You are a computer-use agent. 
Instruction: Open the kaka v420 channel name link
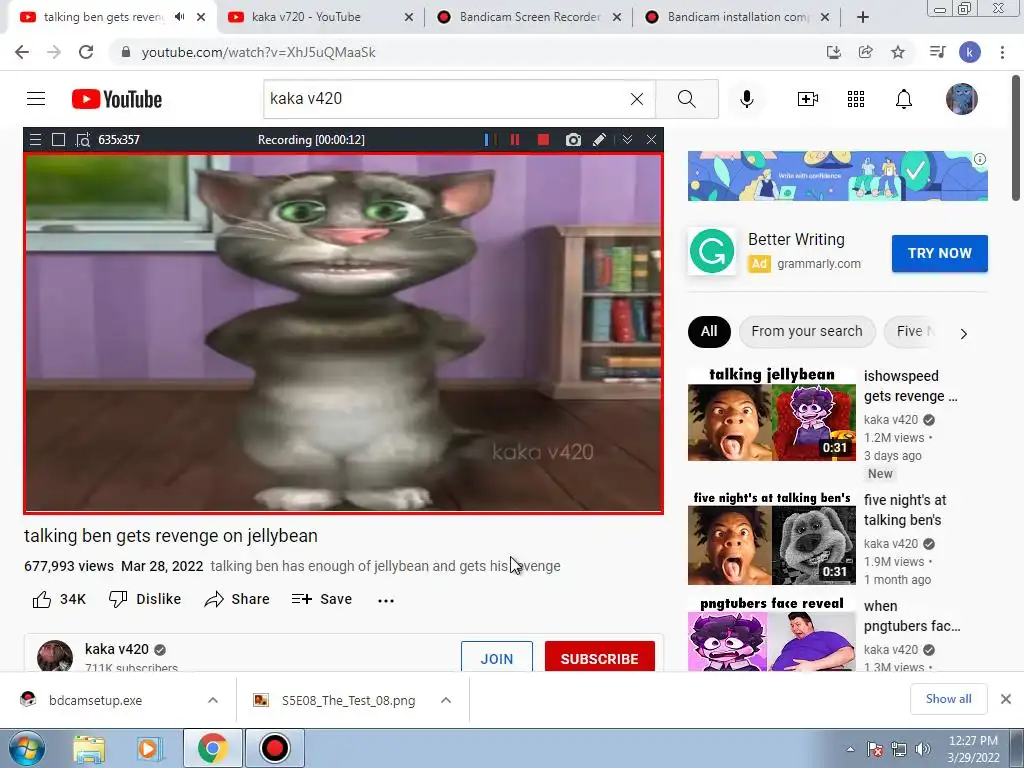point(117,649)
